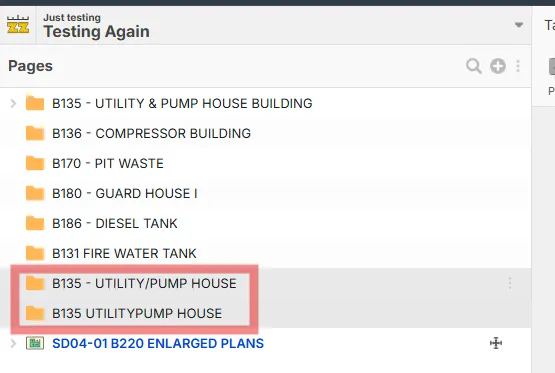This screenshot has height=373, width=555.
Task: Click the Pages panel heading
Action: (x=30, y=66)
